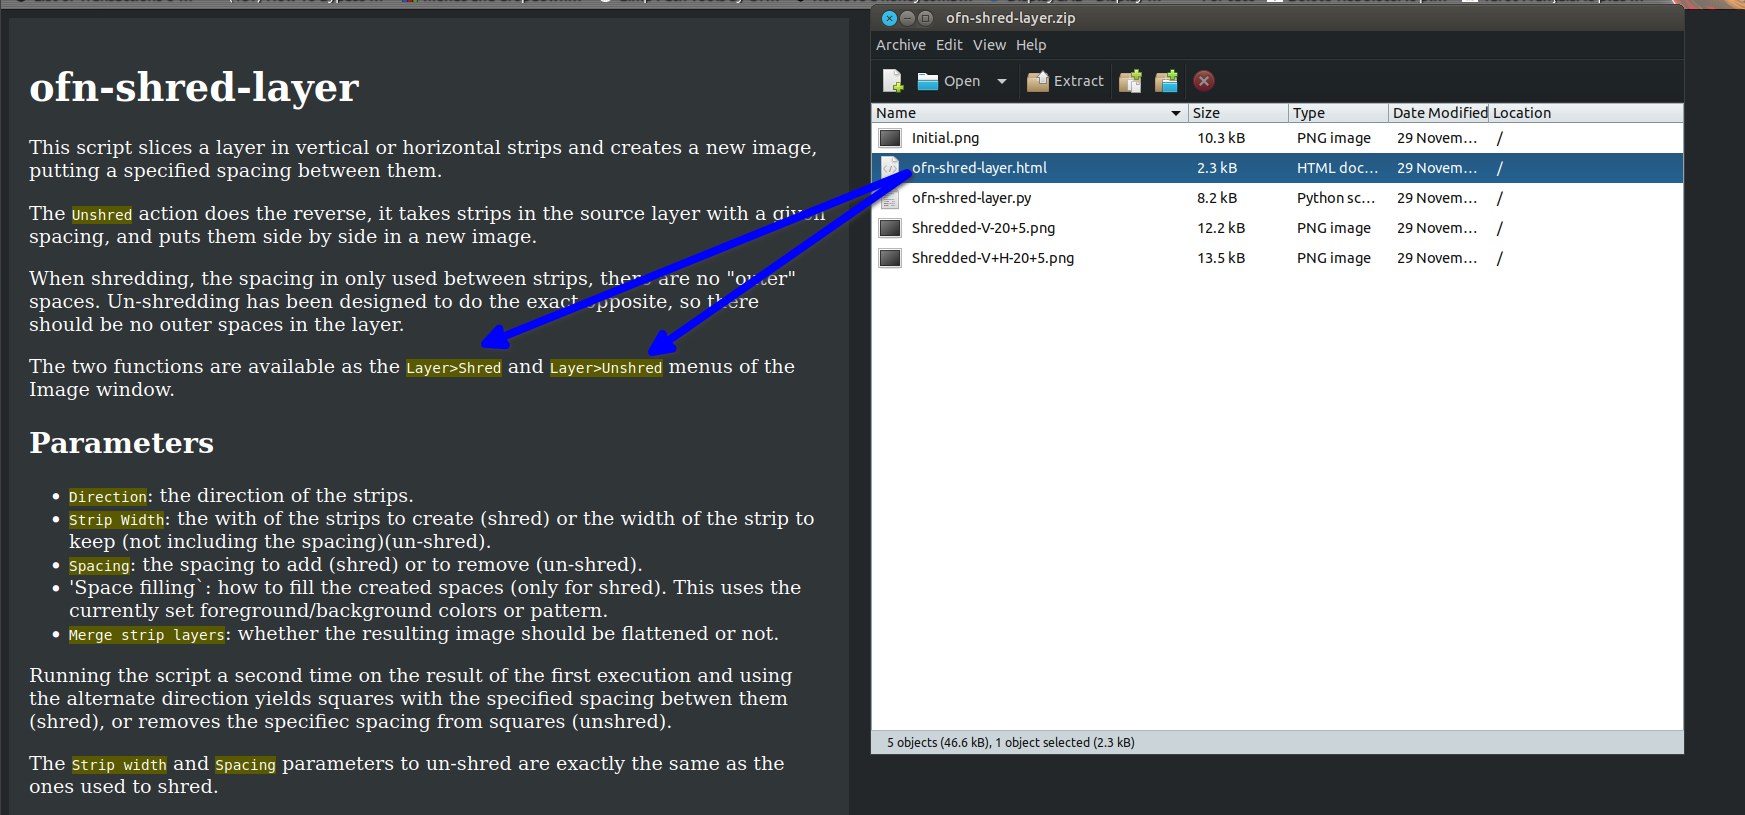This screenshot has width=1745, height=815.
Task: Click the 12.2 kB size cell
Action: pyautogui.click(x=1221, y=228)
